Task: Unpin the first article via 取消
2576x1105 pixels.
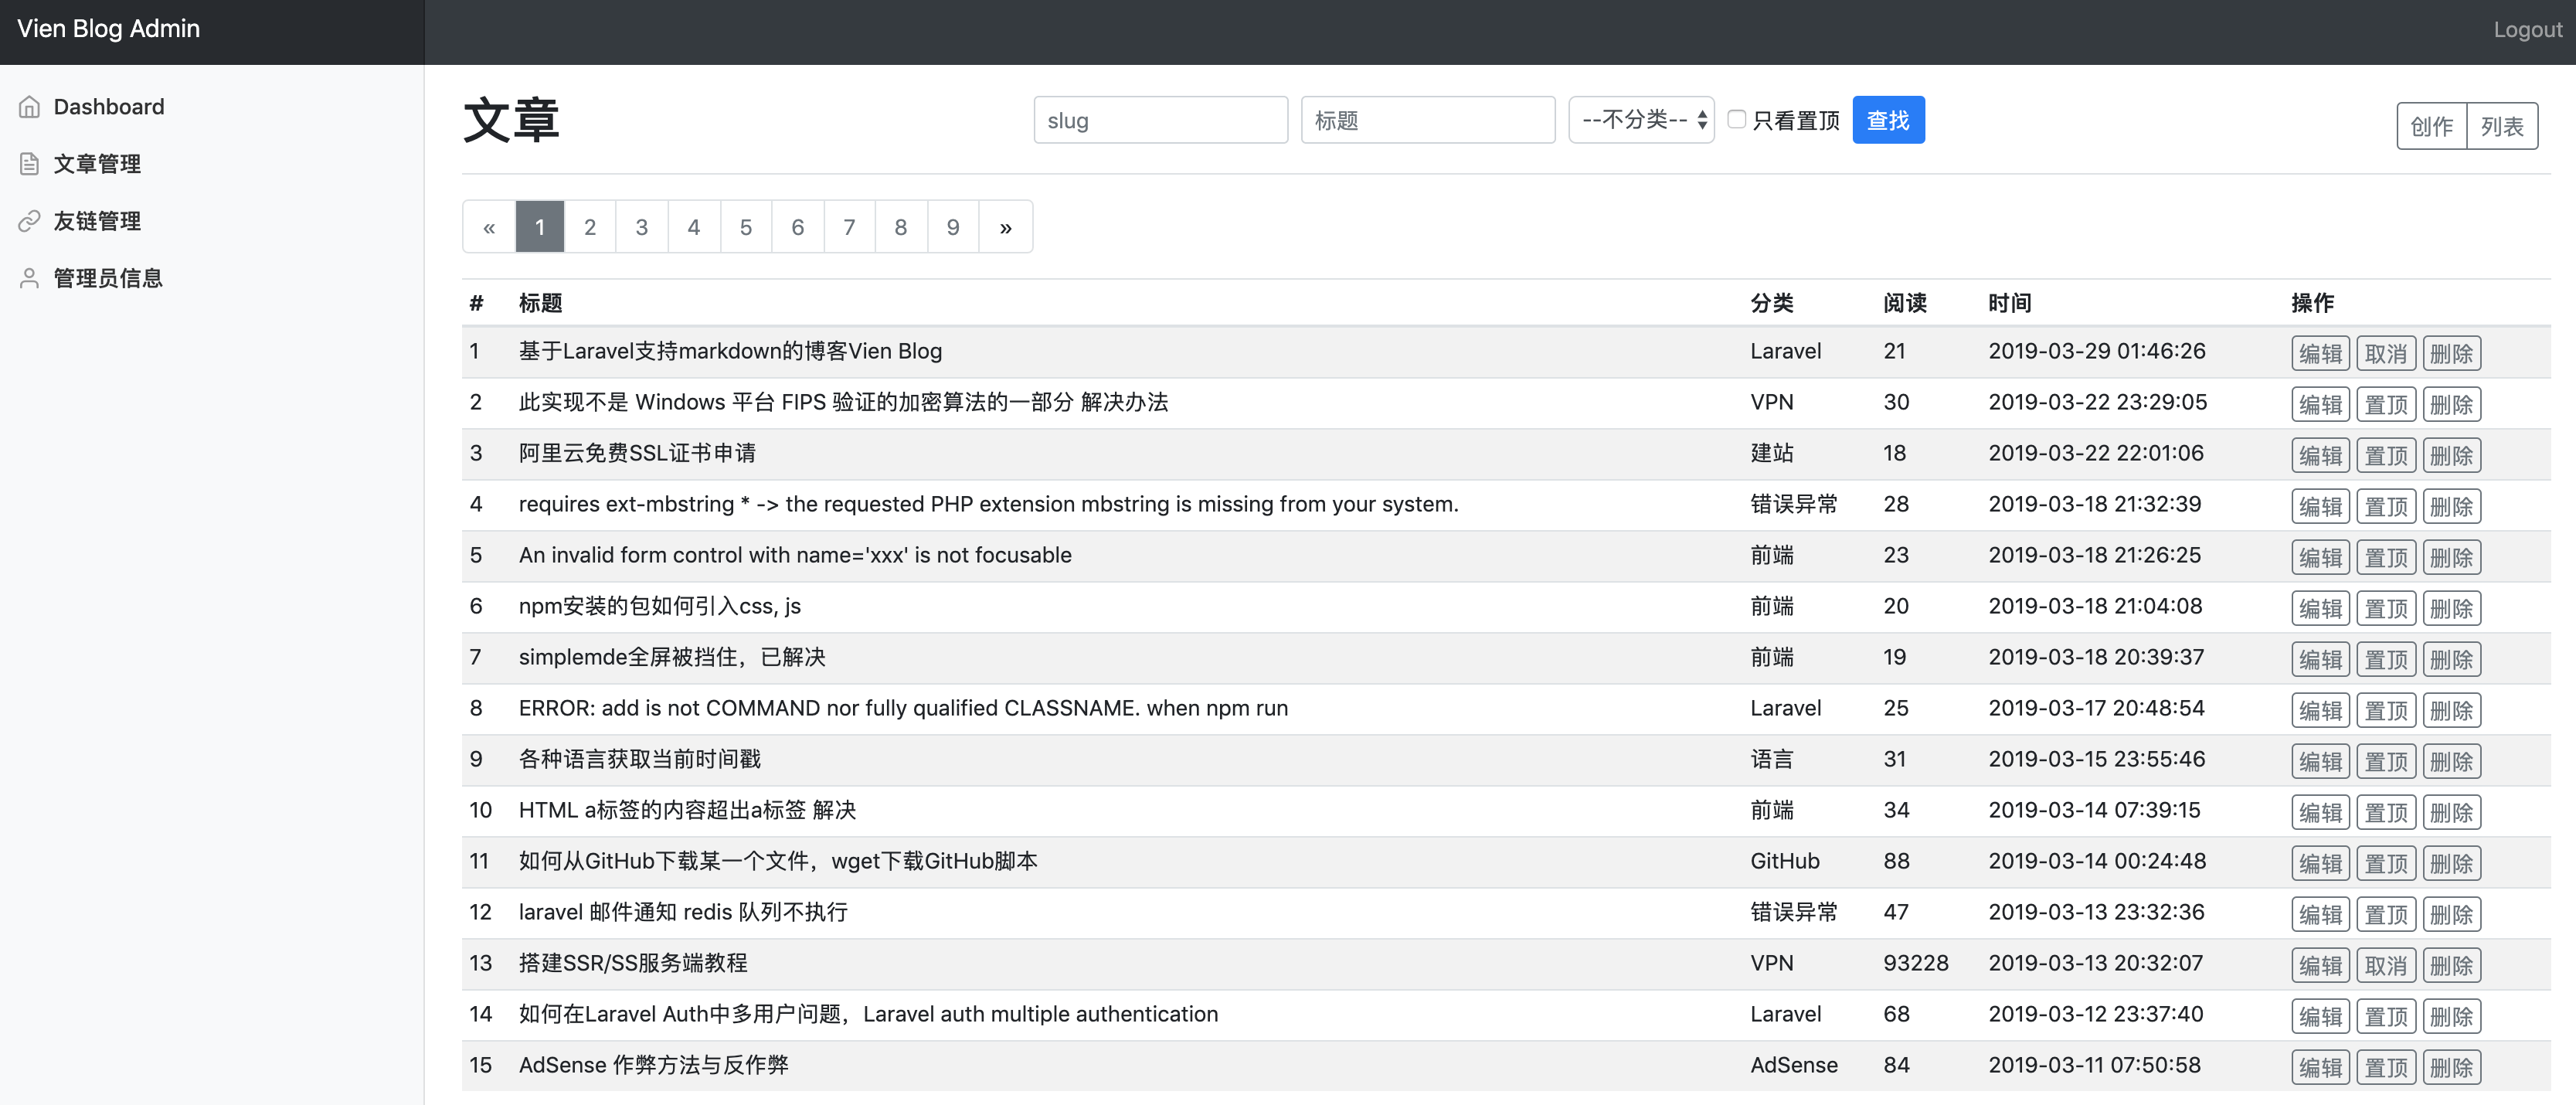Action: pos(2386,352)
